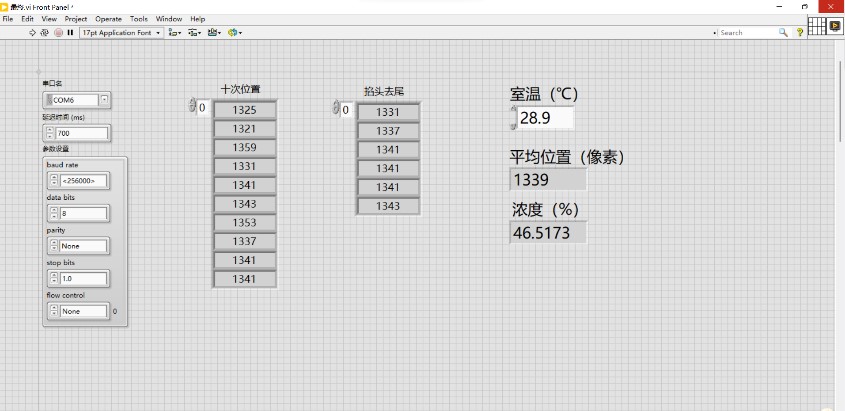Click the delay time field showing 700

(x=82, y=133)
